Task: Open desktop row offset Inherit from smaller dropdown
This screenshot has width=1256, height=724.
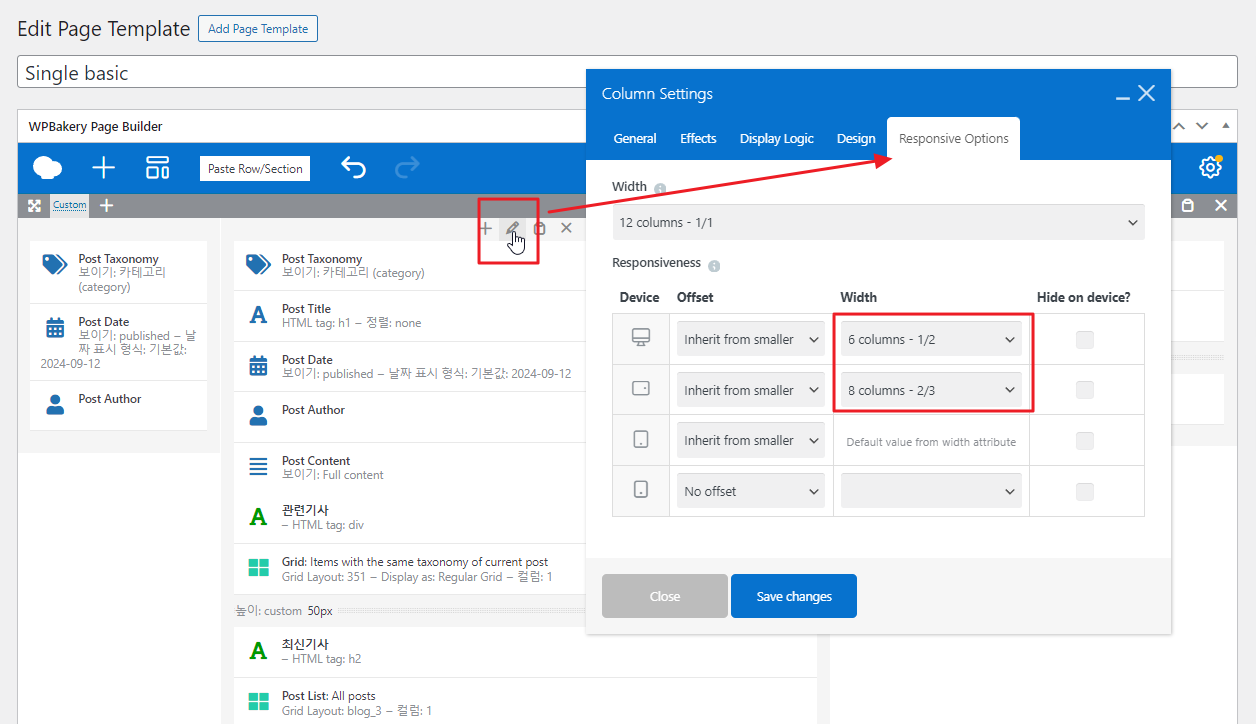Action: 751,339
